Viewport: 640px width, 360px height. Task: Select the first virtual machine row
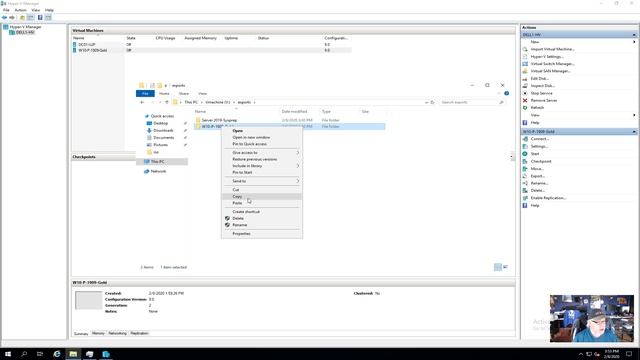tap(211, 44)
